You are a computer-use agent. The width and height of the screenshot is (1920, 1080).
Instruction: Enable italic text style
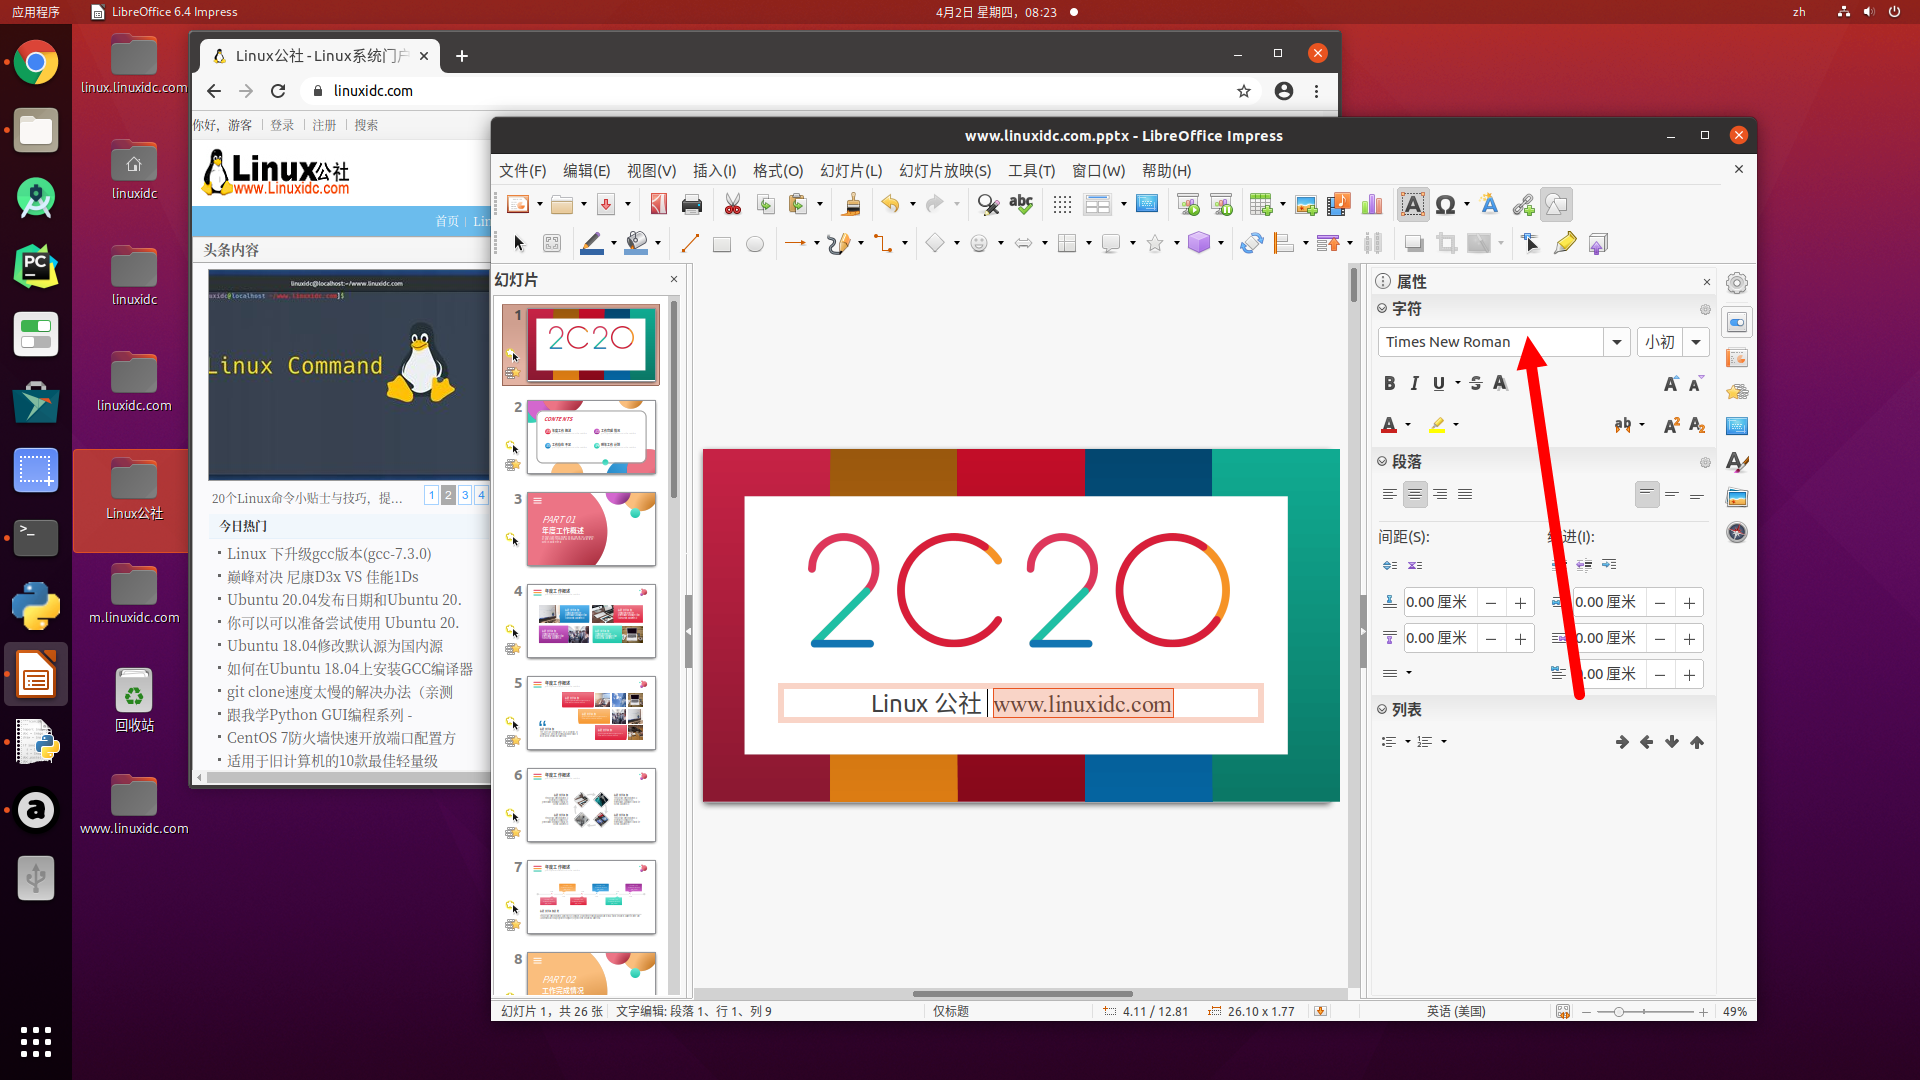click(1414, 383)
